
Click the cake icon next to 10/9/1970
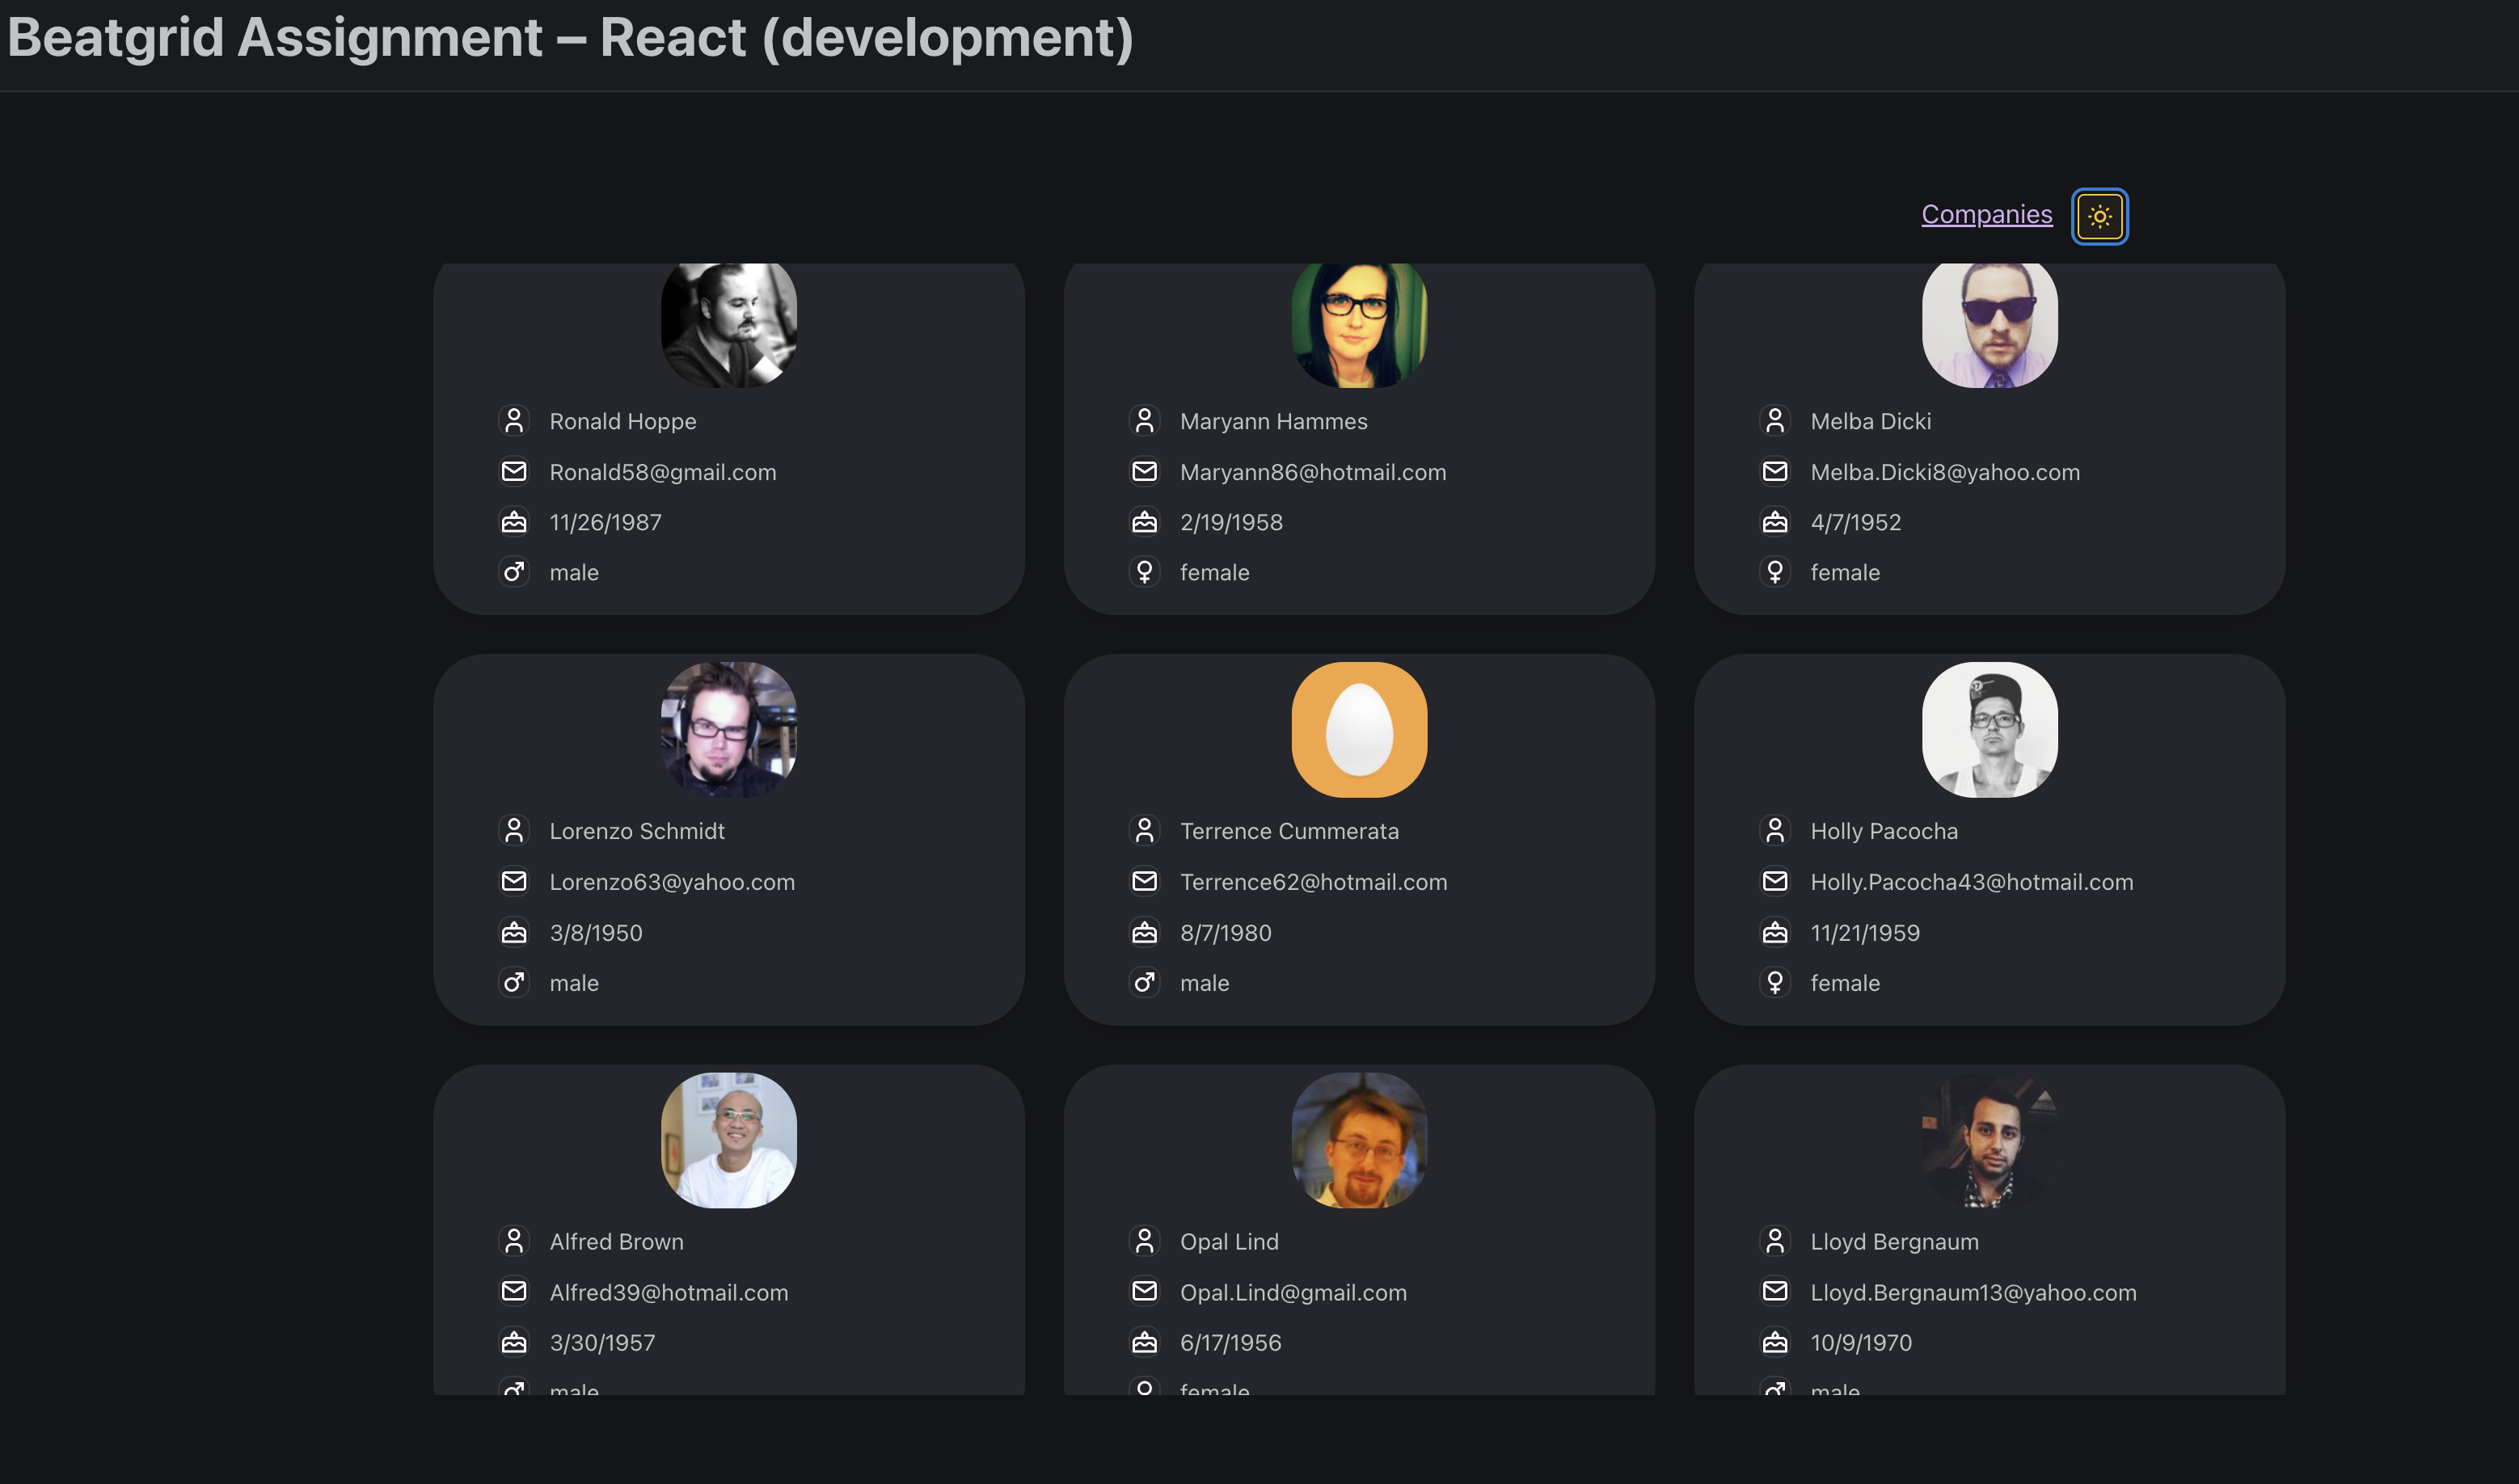pos(1774,1342)
